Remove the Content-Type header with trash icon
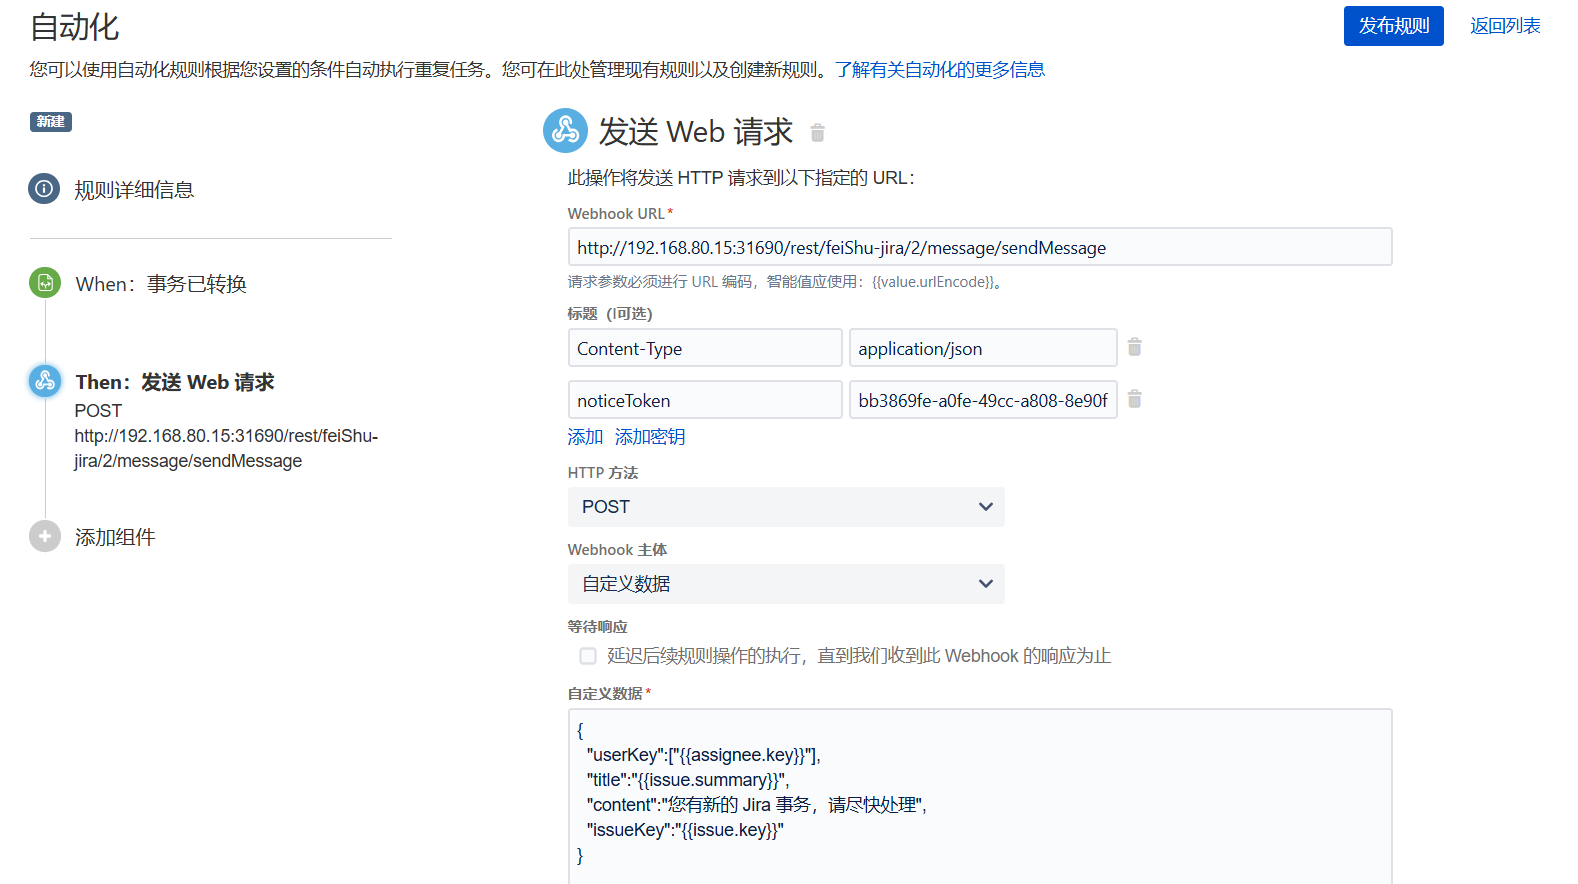Image resolution: width=1578 pixels, height=884 pixels. [x=1134, y=347]
